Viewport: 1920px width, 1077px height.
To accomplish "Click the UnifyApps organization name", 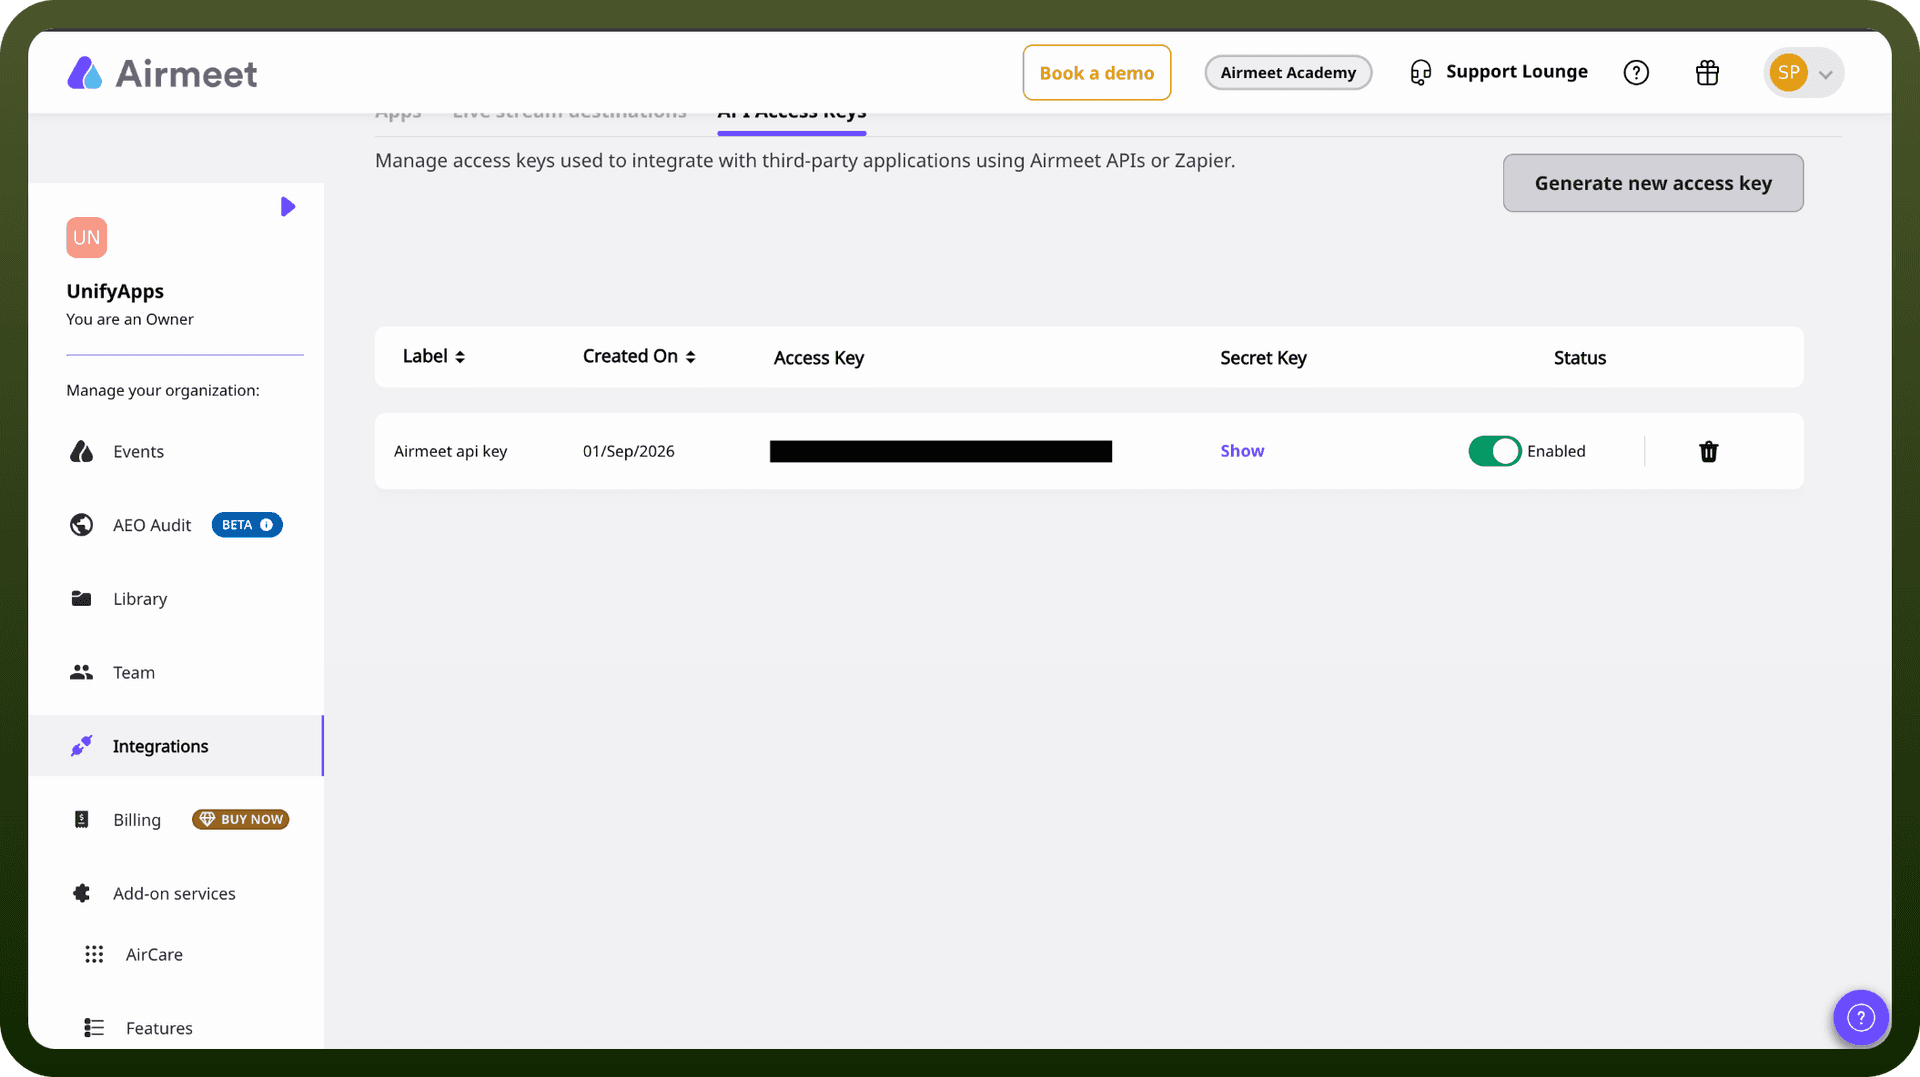I will coord(115,291).
